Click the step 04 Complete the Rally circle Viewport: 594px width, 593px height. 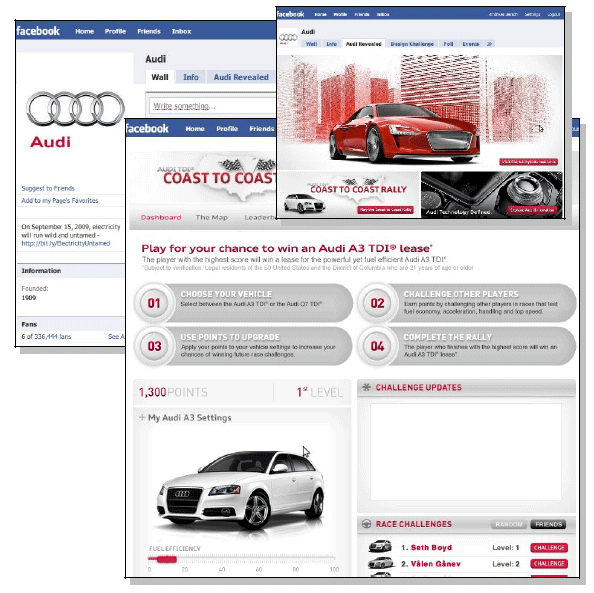377,346
